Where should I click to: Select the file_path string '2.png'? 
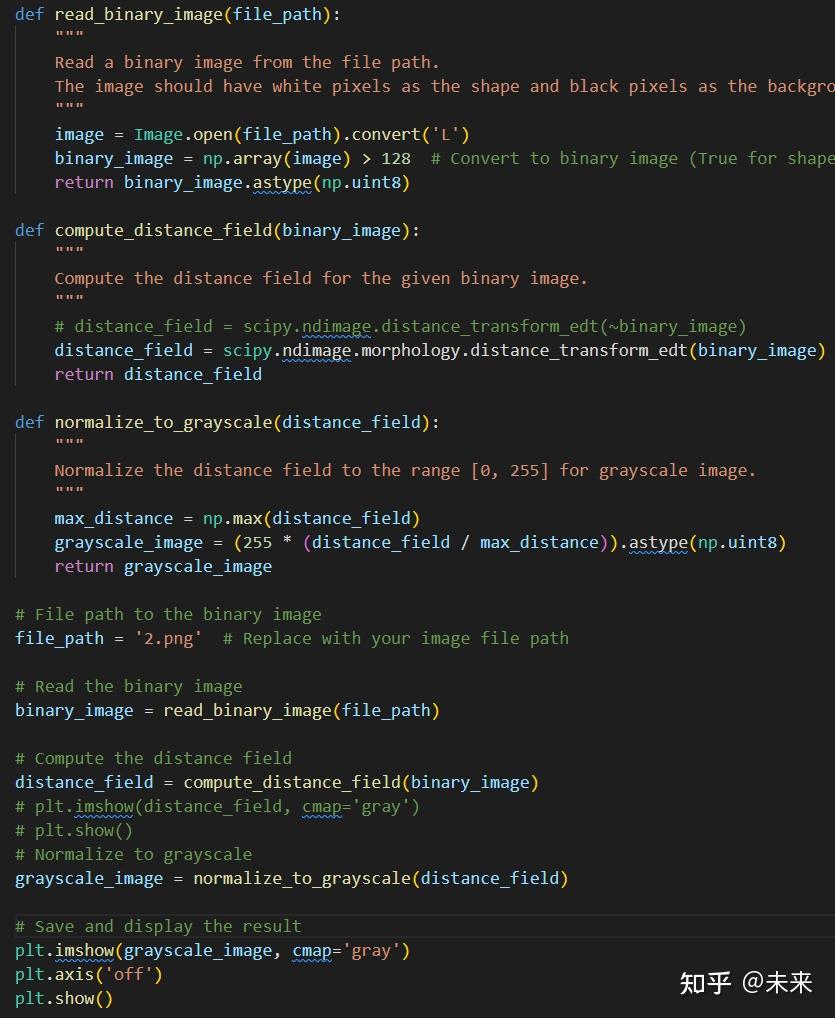pos(168,638)
